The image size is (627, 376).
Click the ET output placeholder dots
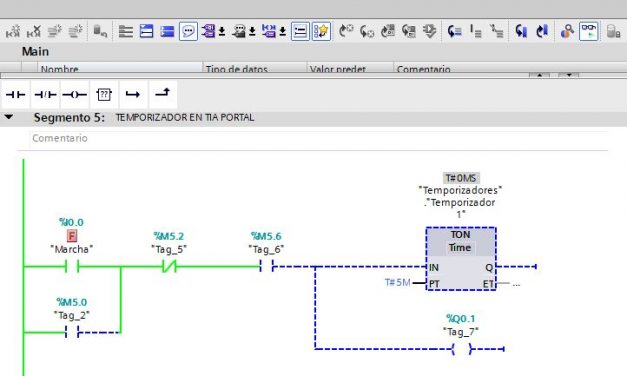click(x=516, y=284)
